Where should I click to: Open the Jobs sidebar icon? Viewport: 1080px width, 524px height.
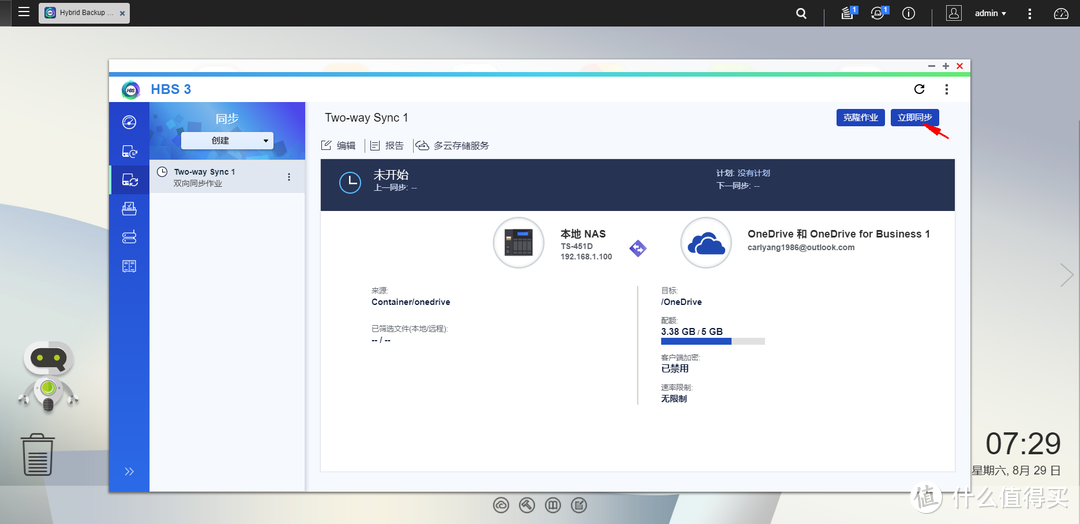tap(129, 208)
